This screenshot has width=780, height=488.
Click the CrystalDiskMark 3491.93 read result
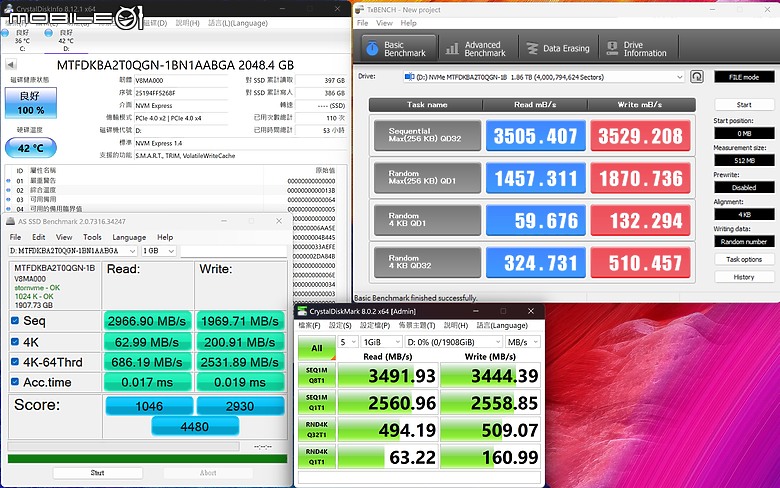click(x=388, y=376)
